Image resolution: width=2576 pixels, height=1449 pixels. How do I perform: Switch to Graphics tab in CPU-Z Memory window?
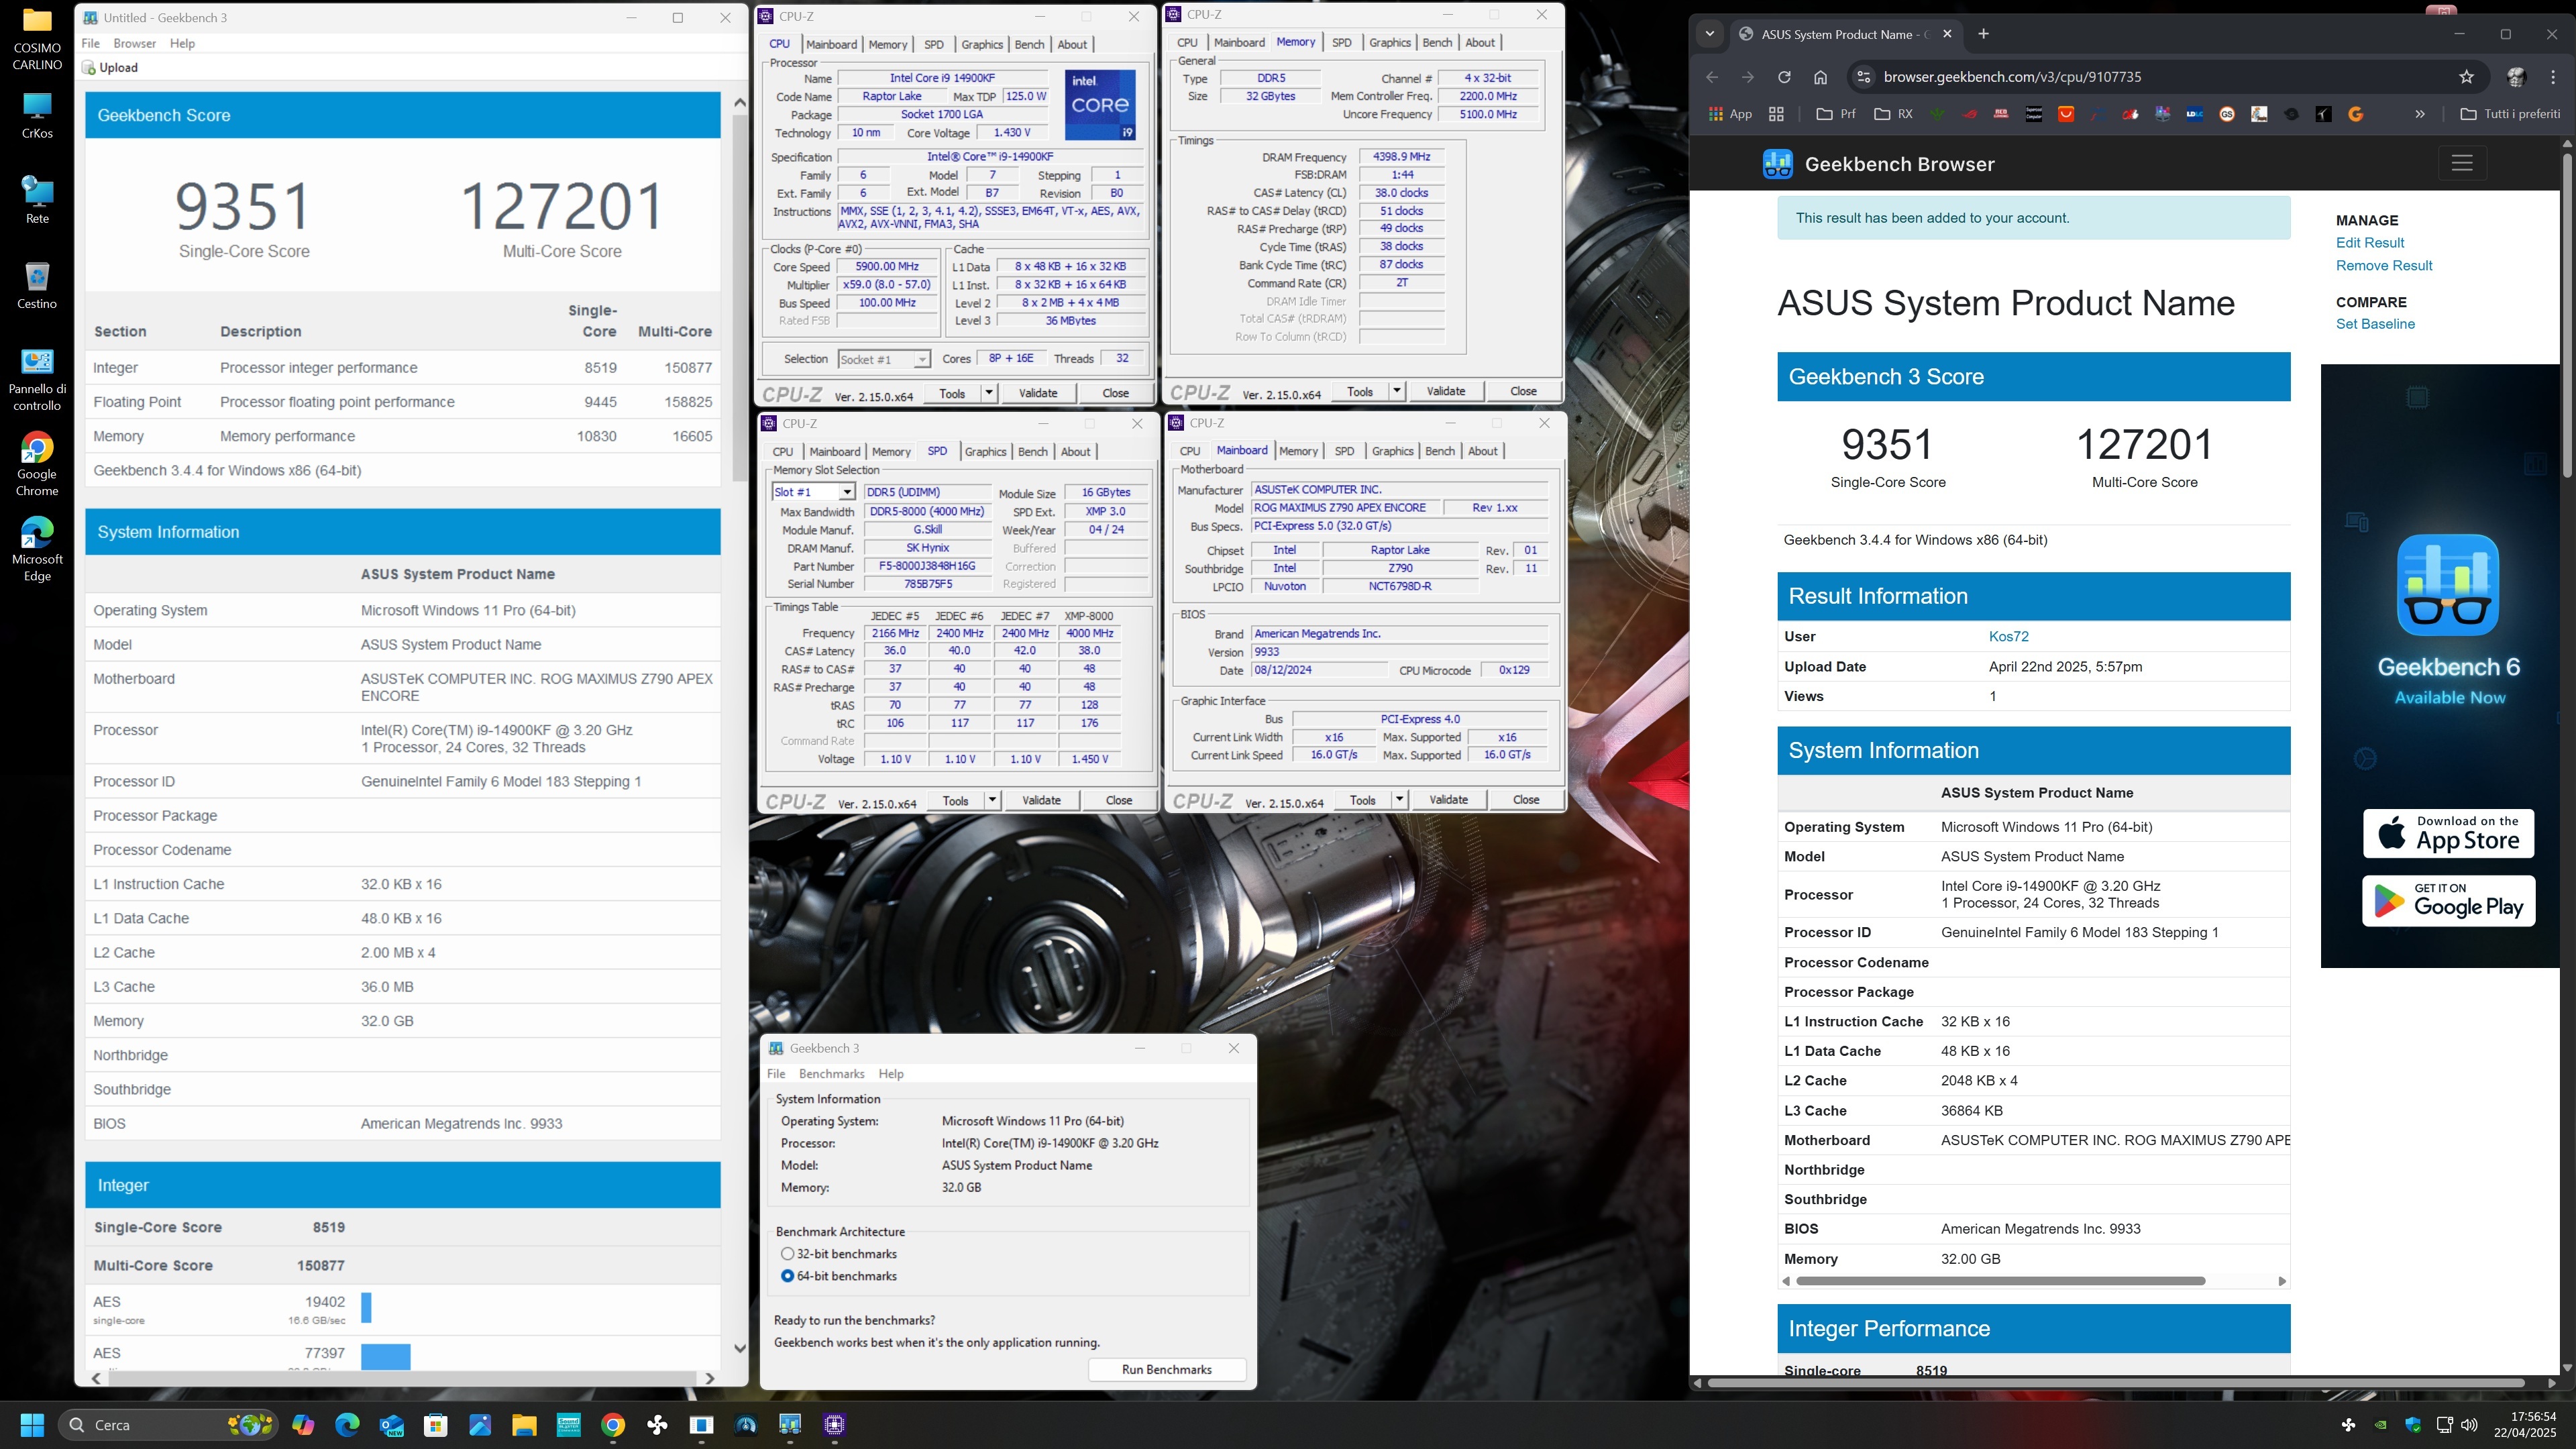coord(1389,42)
